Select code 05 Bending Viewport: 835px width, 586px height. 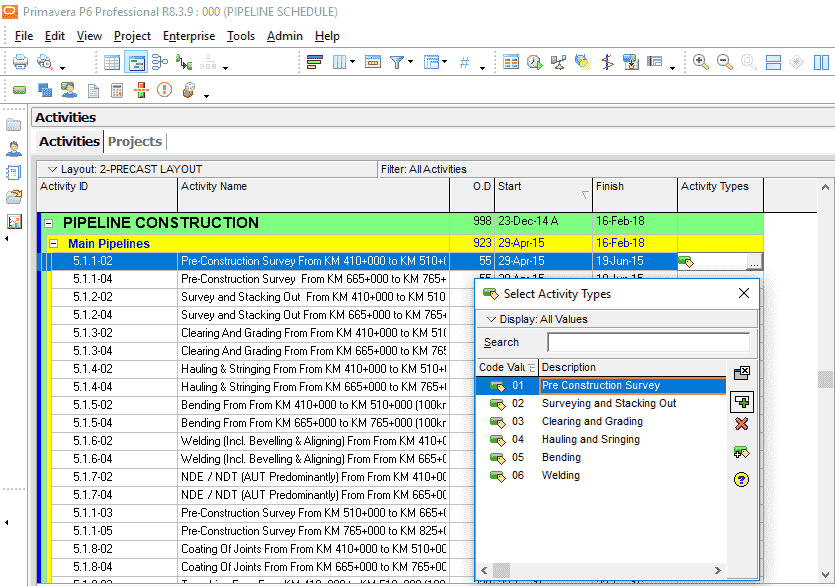point(601,458)
